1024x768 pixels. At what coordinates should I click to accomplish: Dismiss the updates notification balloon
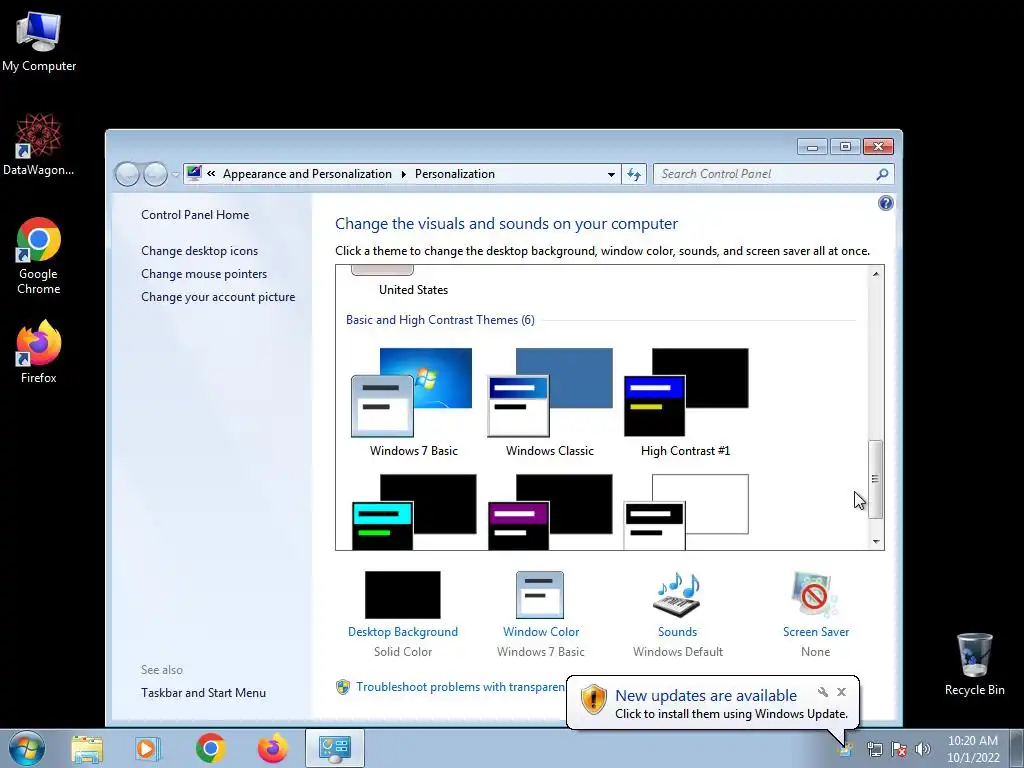coord(841,692)
